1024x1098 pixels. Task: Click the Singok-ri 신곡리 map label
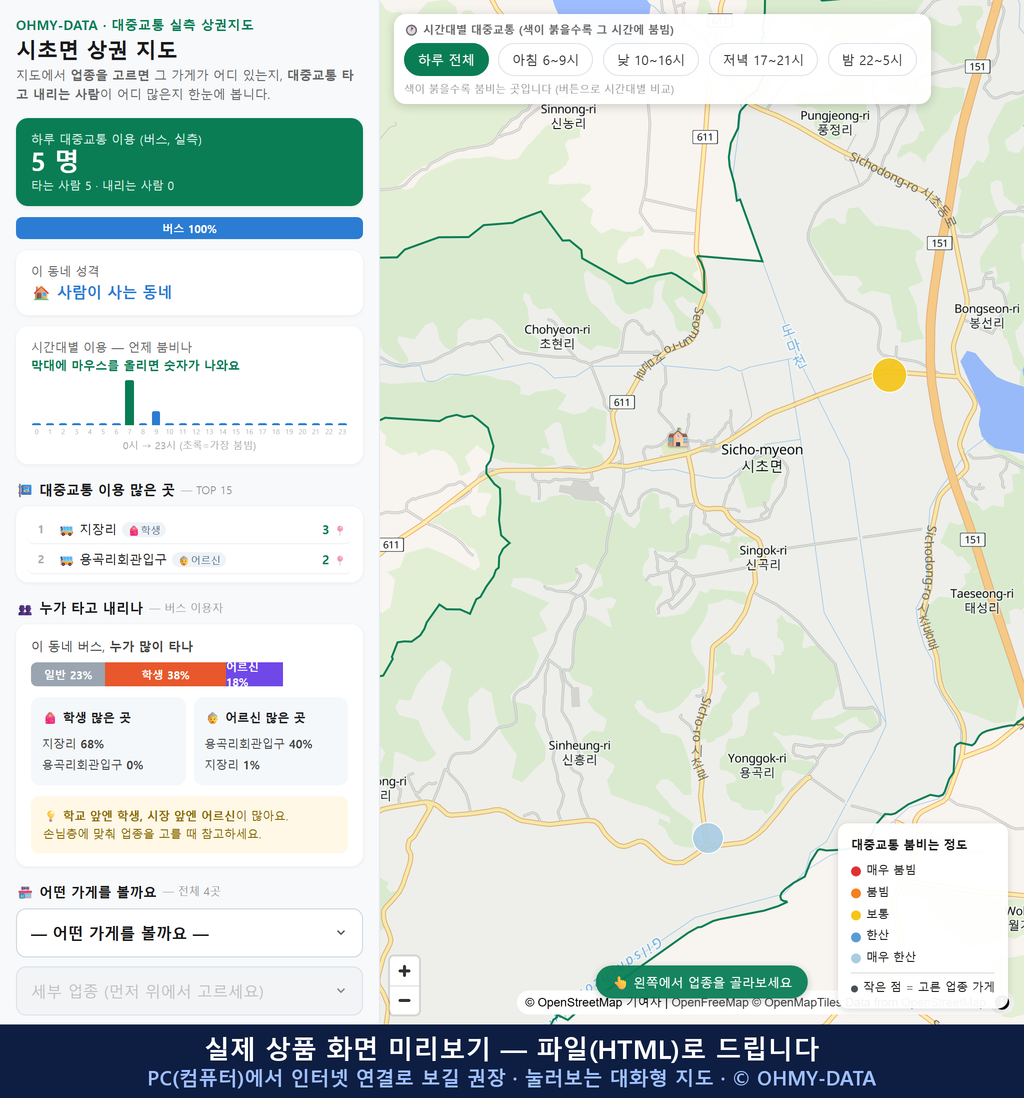click(763, 557)
